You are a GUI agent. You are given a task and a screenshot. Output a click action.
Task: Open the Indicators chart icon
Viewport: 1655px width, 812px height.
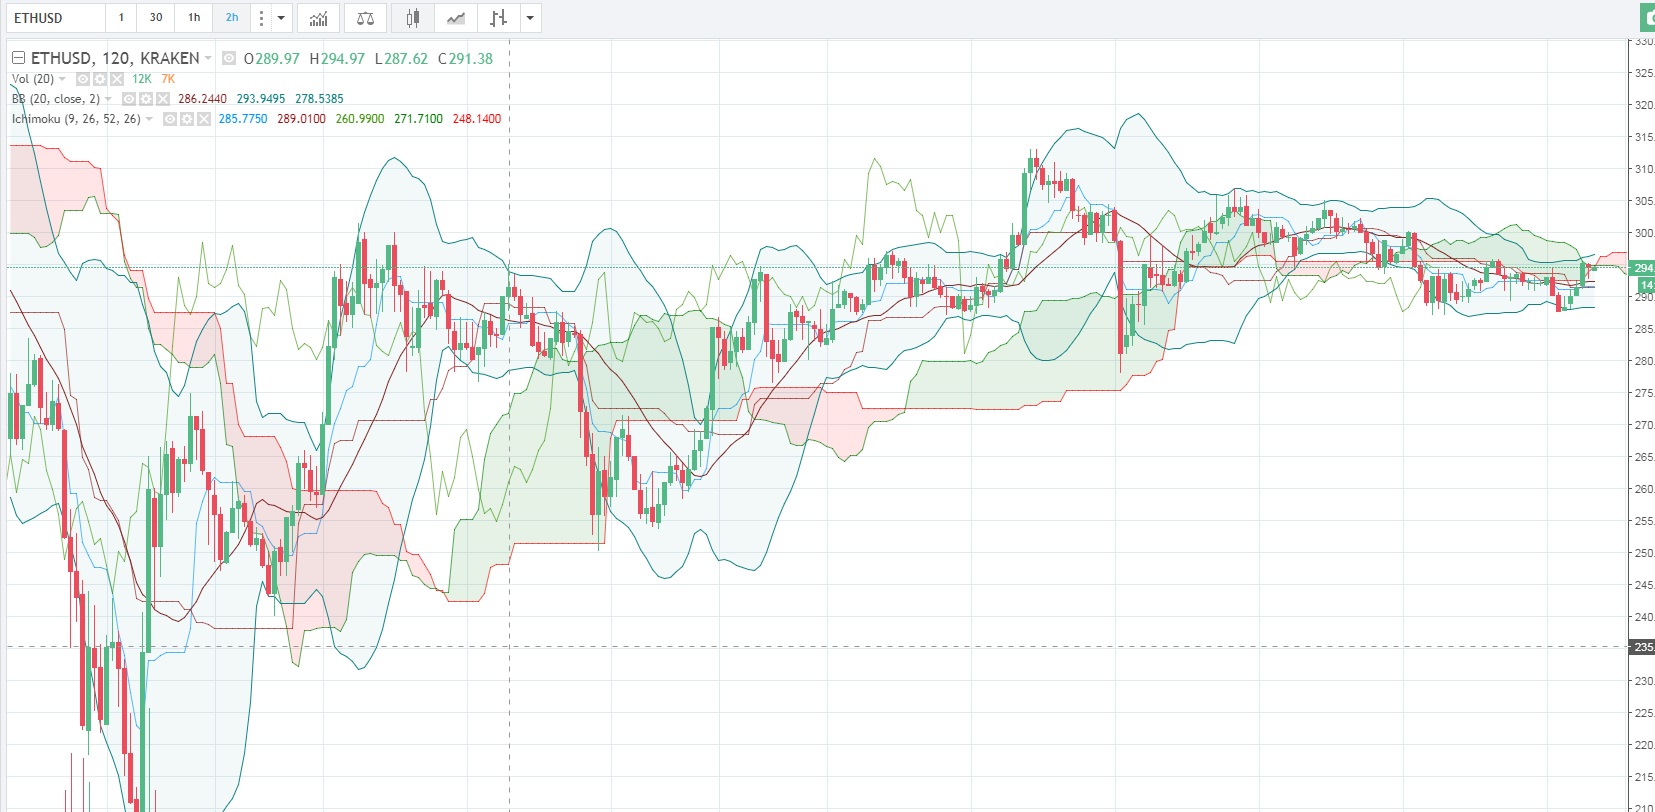point(319,18)
